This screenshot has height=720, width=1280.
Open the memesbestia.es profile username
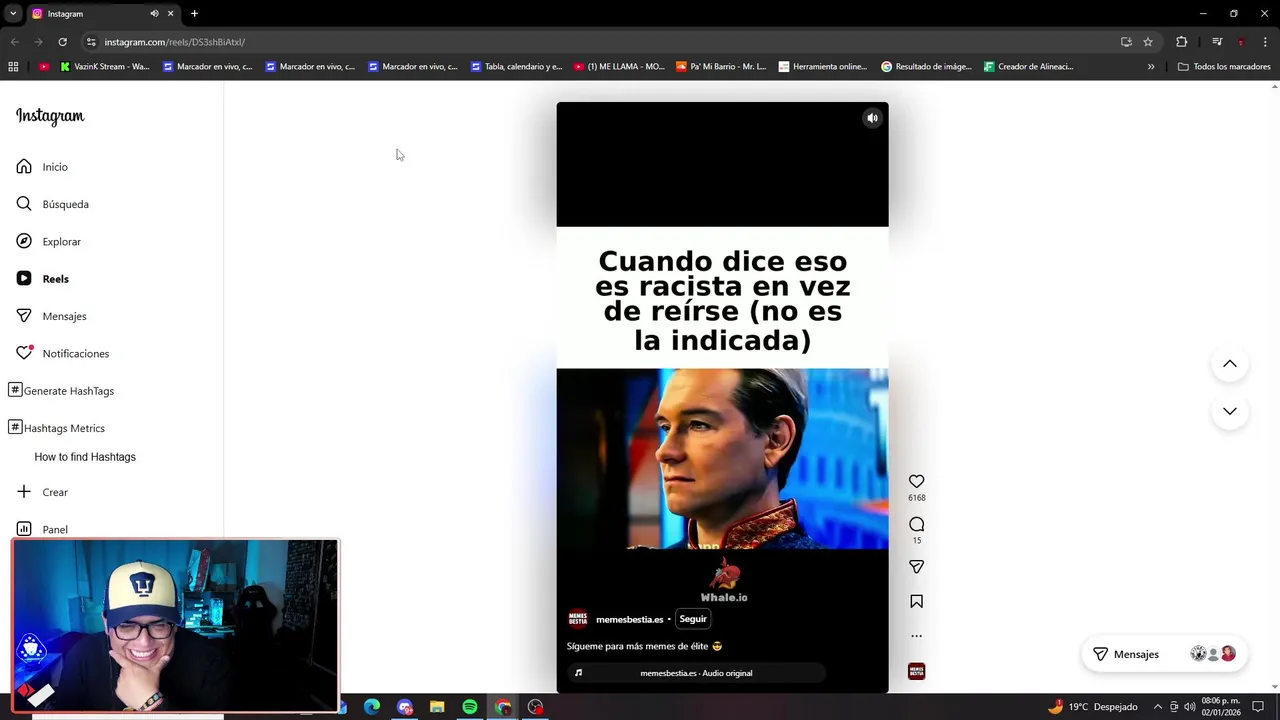(629, 620)
